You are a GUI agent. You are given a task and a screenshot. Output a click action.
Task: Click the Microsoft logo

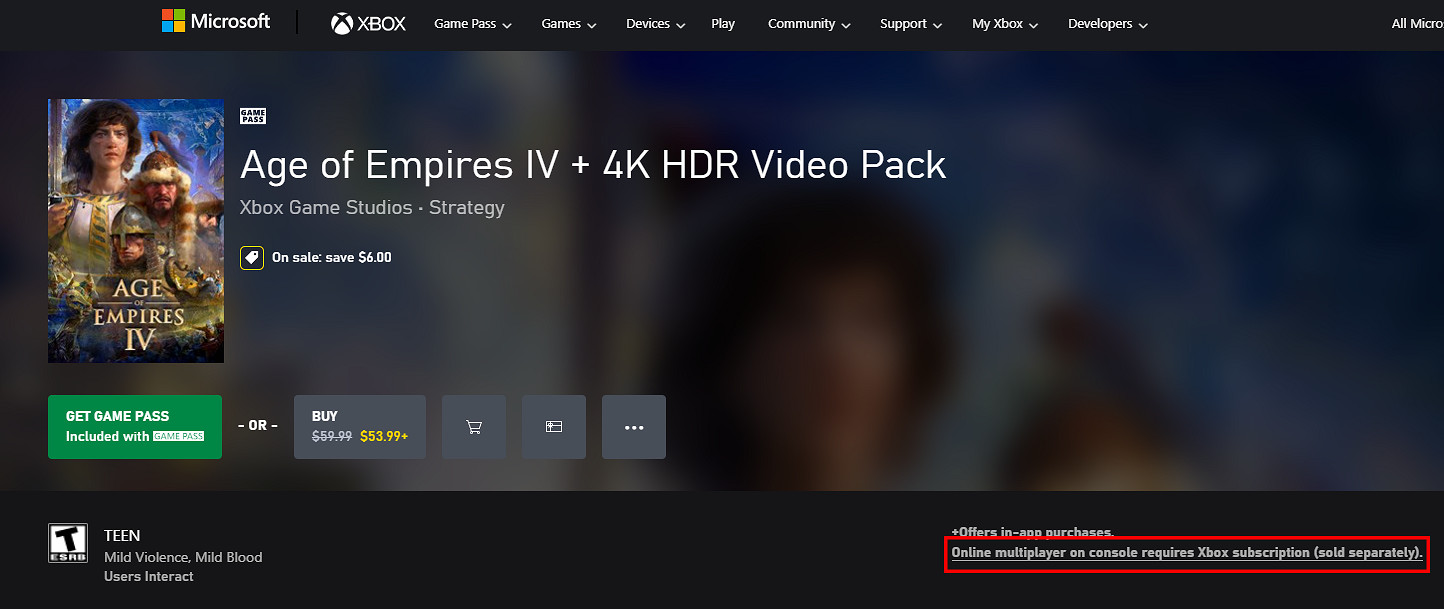coord(216,22)
